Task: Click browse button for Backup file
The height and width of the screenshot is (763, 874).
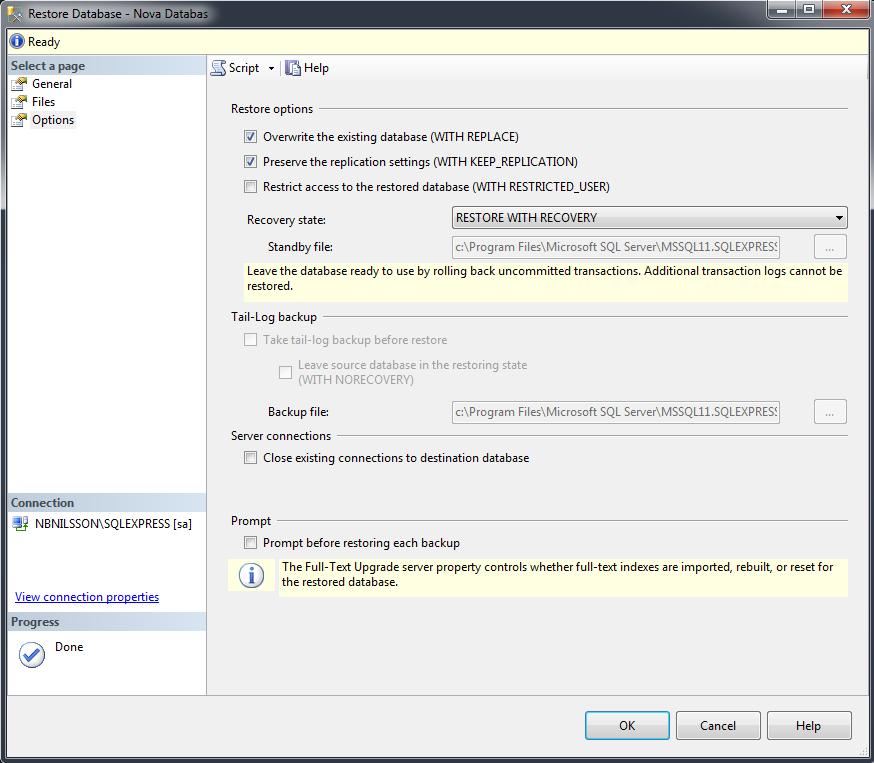Action: 830,412
